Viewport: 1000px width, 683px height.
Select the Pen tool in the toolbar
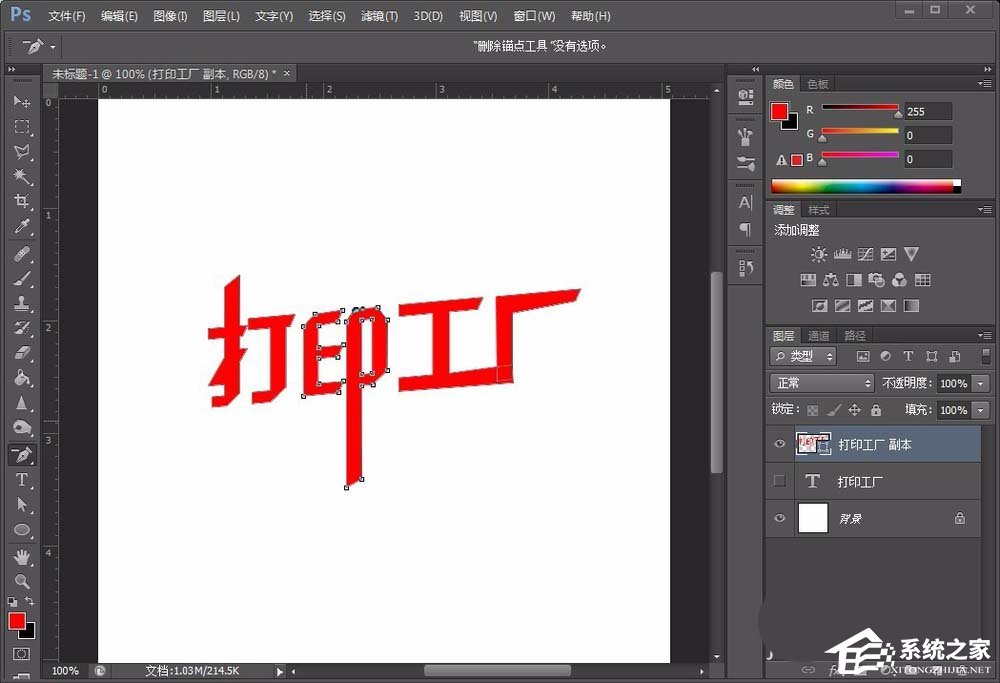[x=22, y=455]
